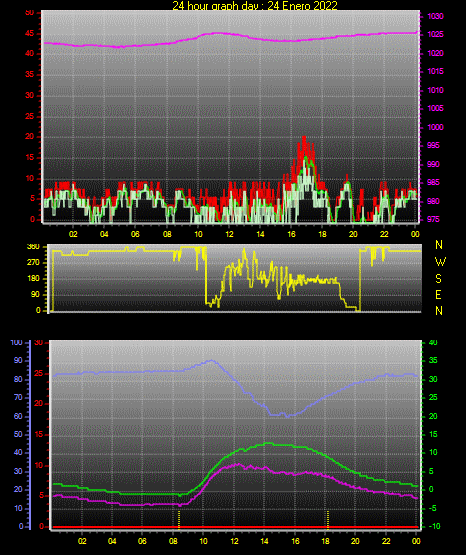Viewport: 466px width, 555px height.
Task: Click the E compass label beside direction graph
Action: point(438,294)
